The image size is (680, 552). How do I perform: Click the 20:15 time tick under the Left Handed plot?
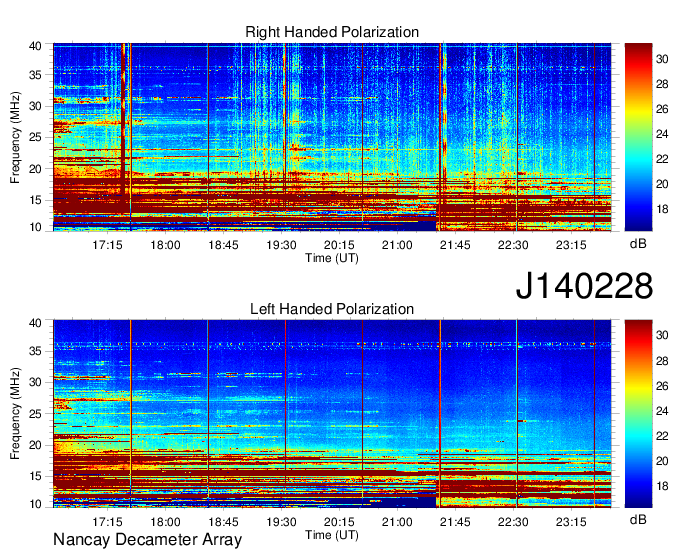(339, 522)
